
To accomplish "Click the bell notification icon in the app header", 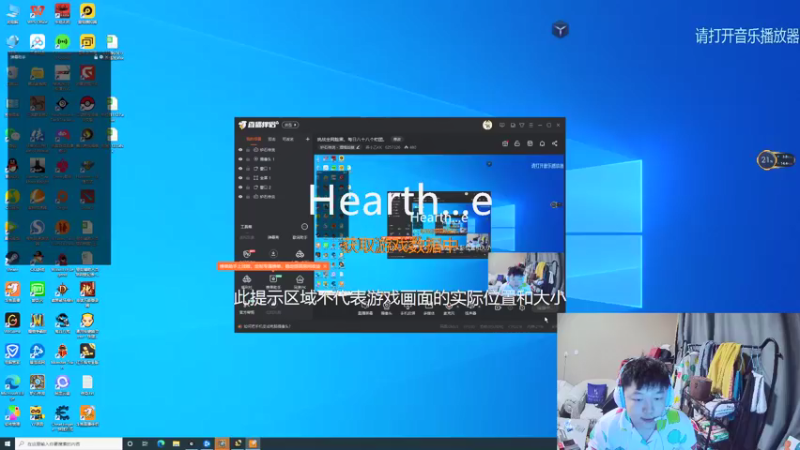I will click(542, 144).
